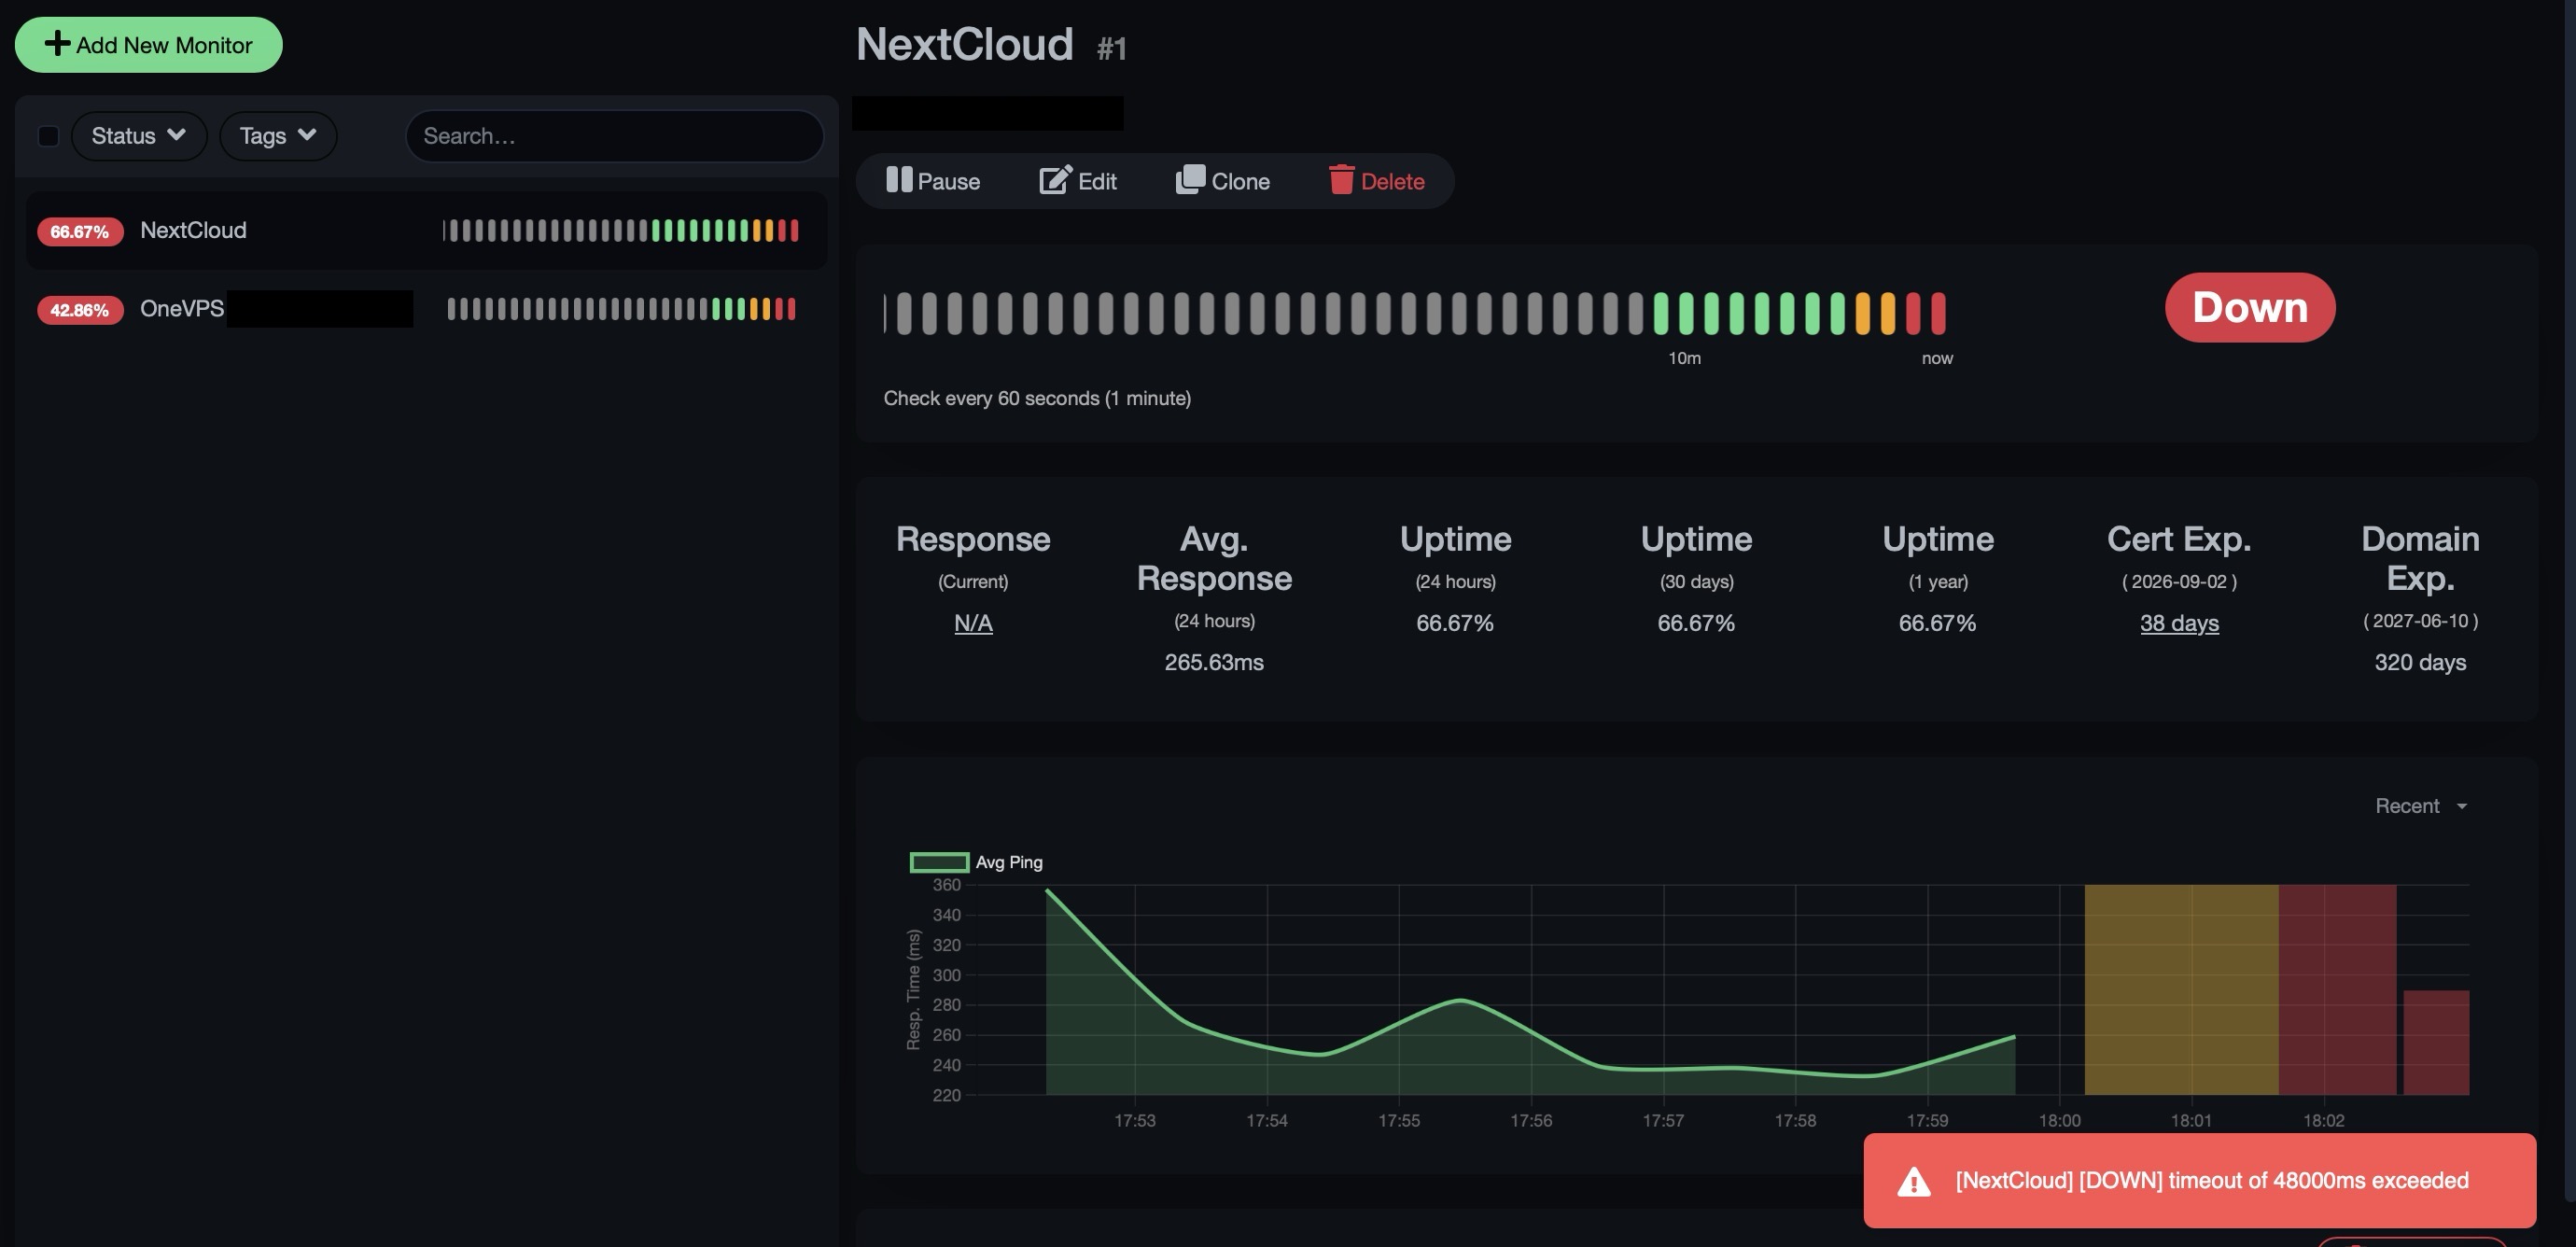
Task: Click the clone copy icon
Action: pos(1190,180)
